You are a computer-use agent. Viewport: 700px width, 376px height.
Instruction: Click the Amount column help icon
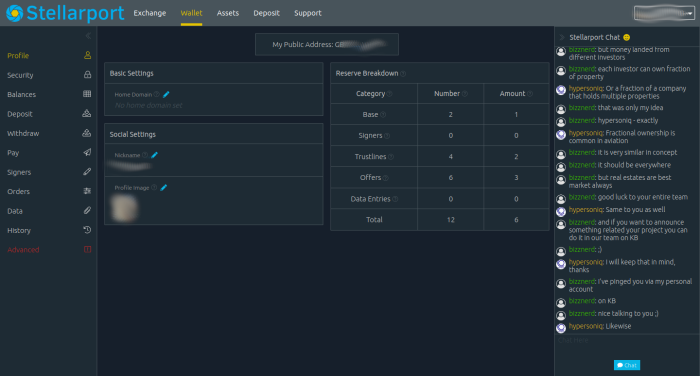[x=530, y=94]
